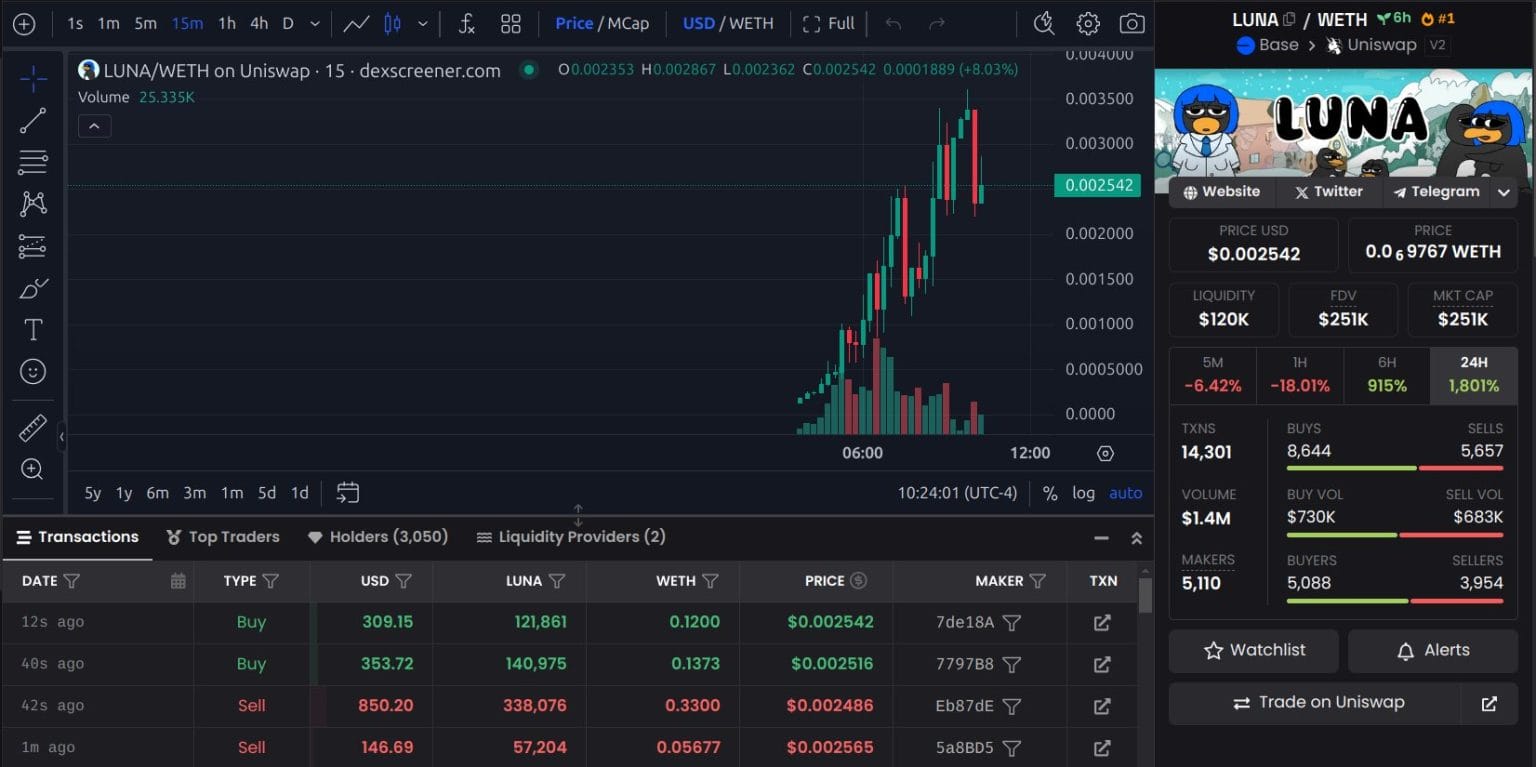Switch chart display to MCap
1536x767 pixels.
pyautogui.click(x=629, y=23)
